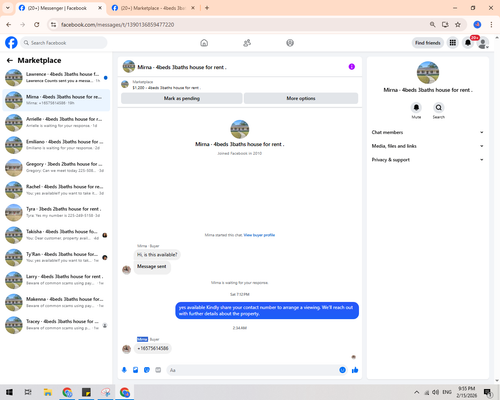Click the volume icon in system tray

click(x=435, y=392)
